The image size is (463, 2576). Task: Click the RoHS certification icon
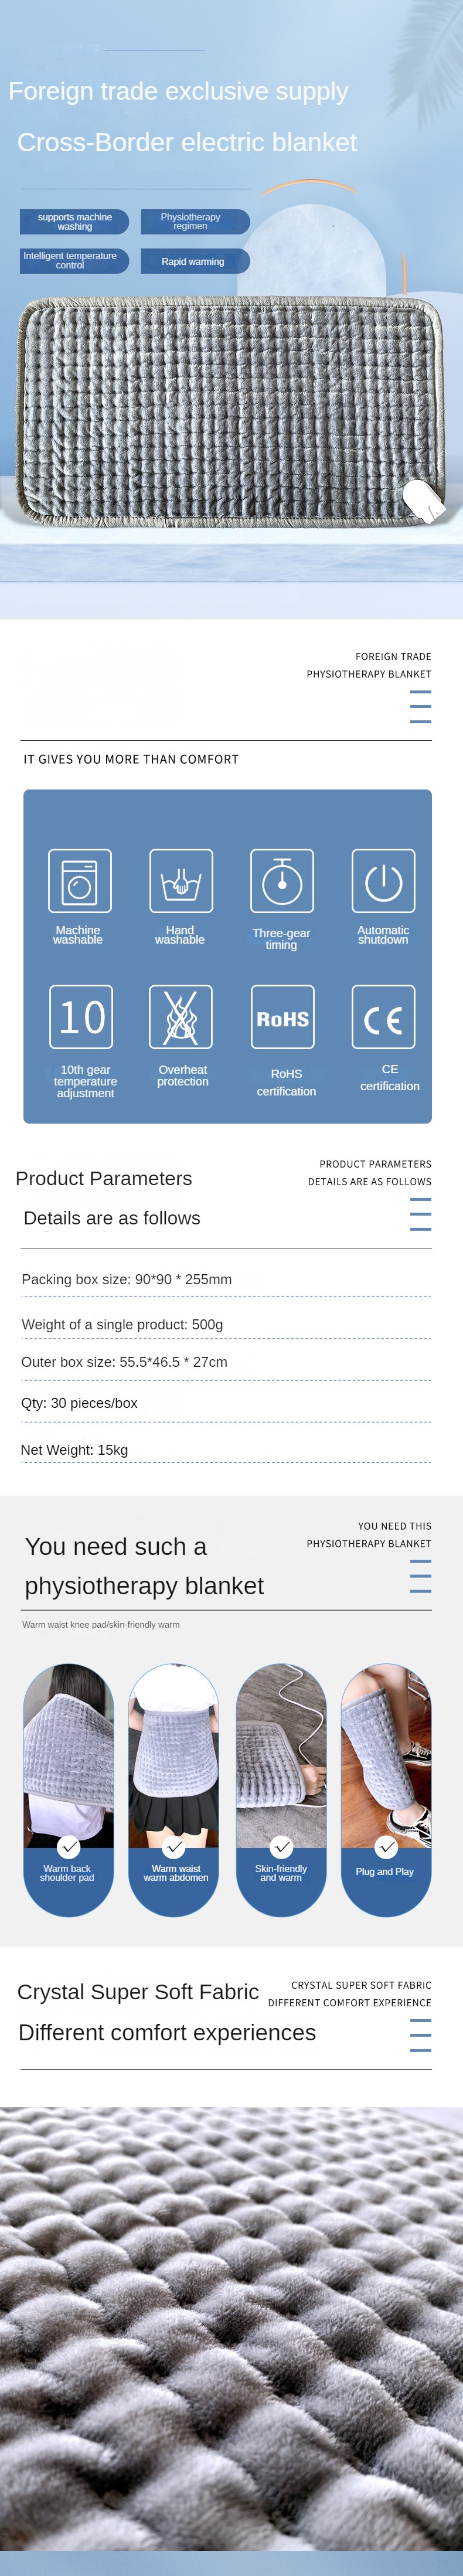pos(283,1016)
